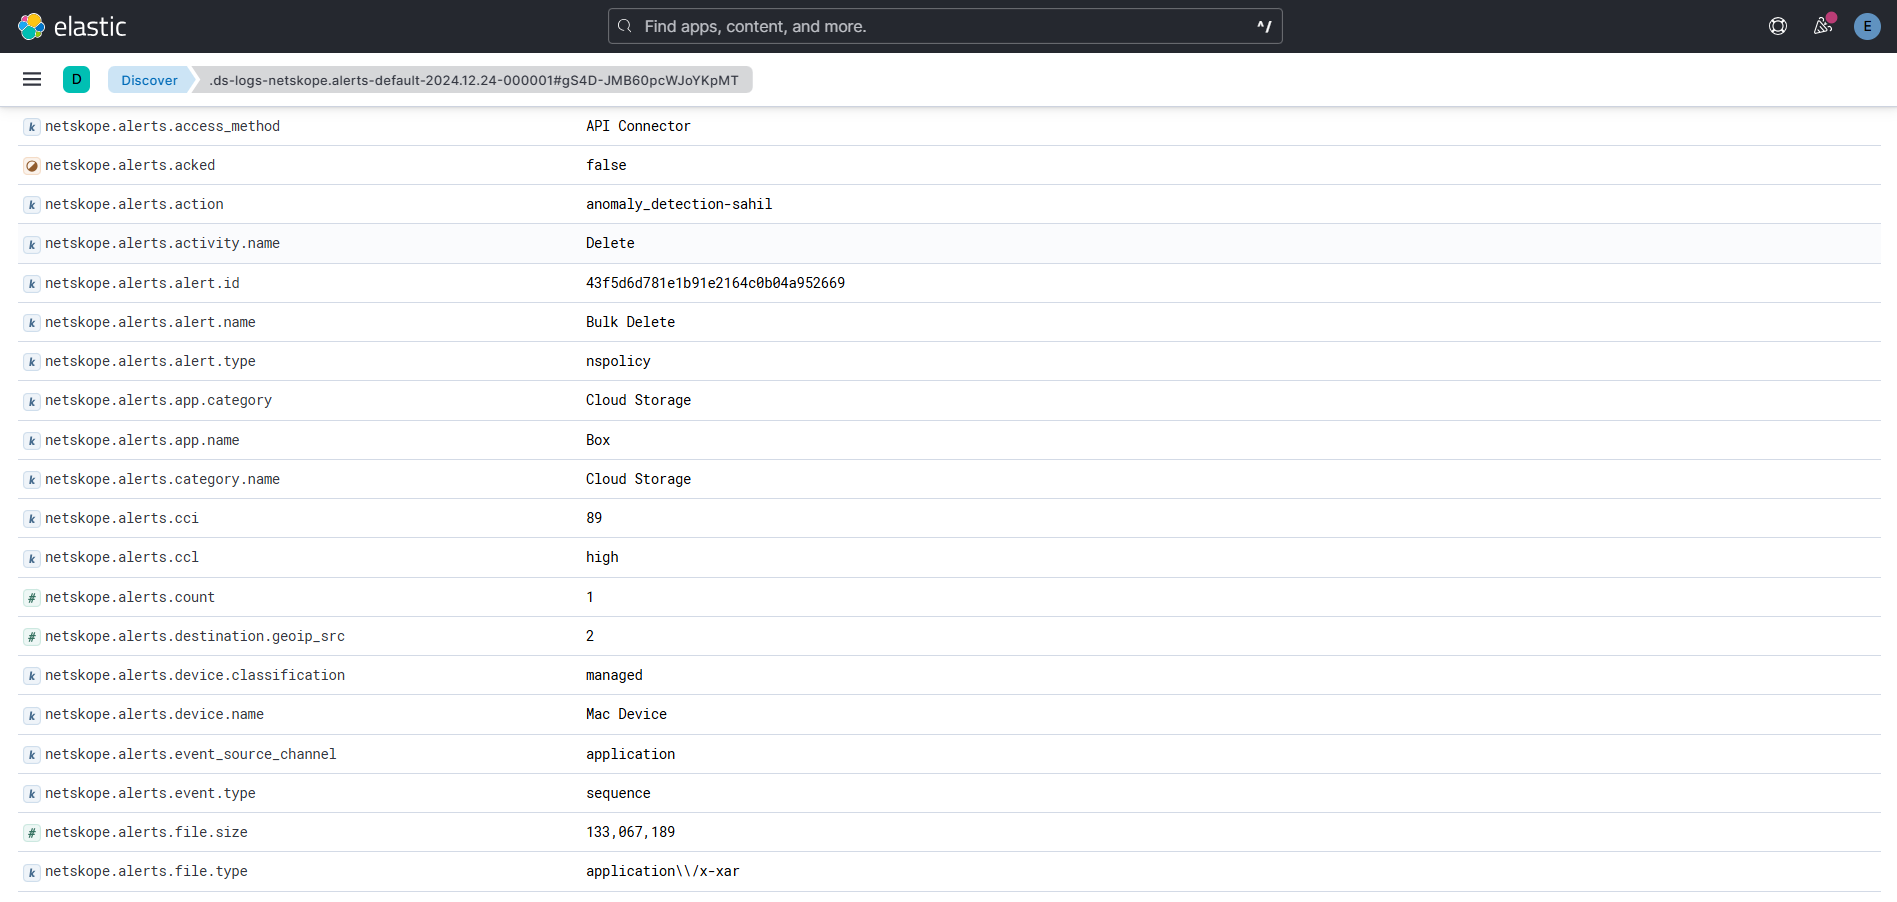Select the netskope.alerts.activity.name field name
1897x902 pixels.
pyautogui.click(x=162, y=243)
